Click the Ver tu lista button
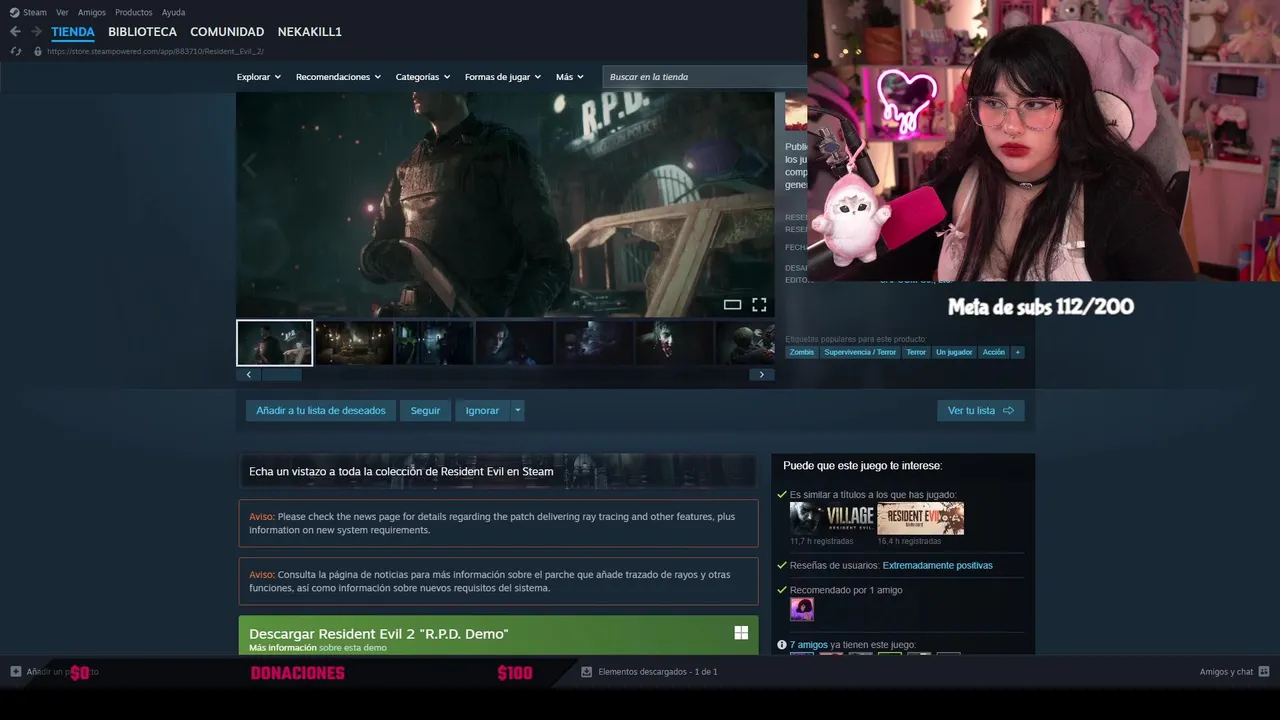 (981, 410)
